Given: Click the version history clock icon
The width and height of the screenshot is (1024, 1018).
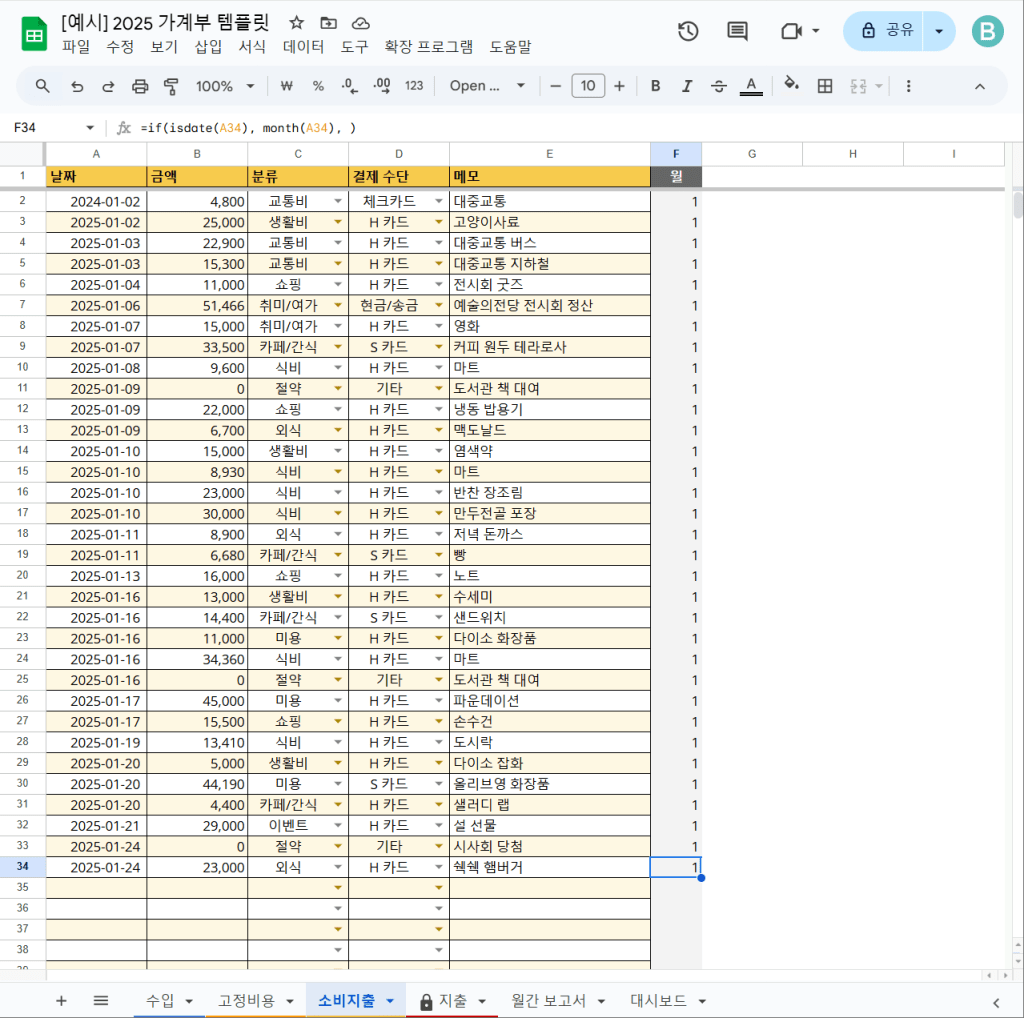Looking at the screenshot, I should coord(688,31).
